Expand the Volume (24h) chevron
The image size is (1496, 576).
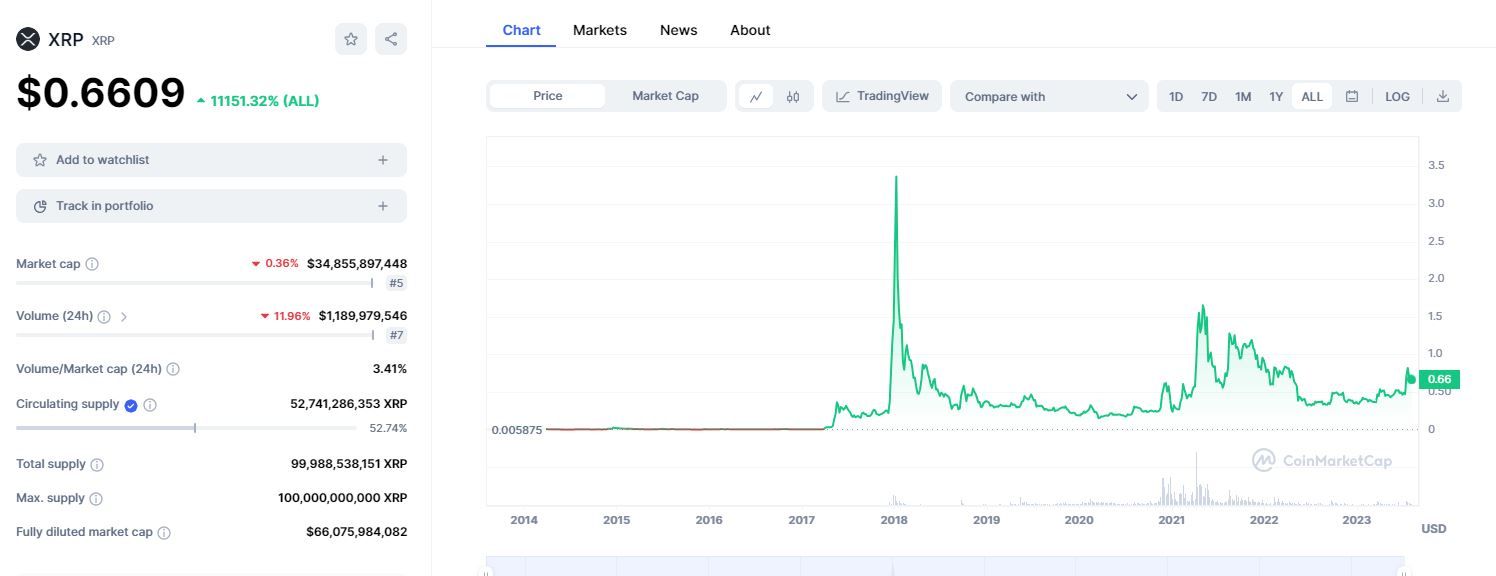tap(124, 316)
